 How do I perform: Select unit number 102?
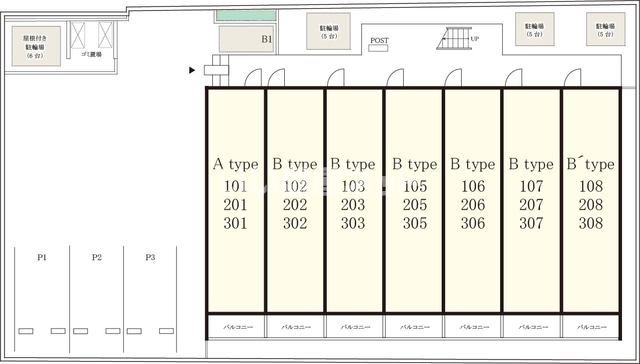click(x=295, y=186)
